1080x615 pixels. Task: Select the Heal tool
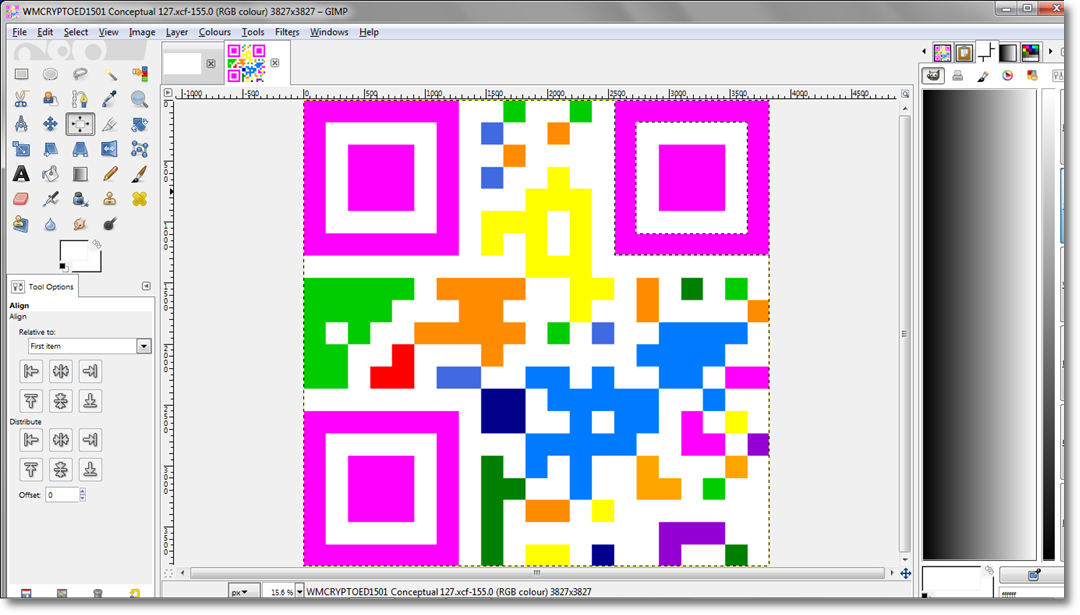pos(139,199)
